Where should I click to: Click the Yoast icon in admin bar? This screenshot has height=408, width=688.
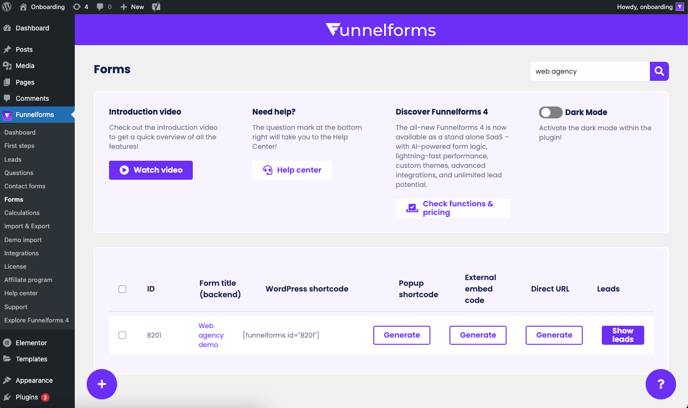click(x=156, y=7)
